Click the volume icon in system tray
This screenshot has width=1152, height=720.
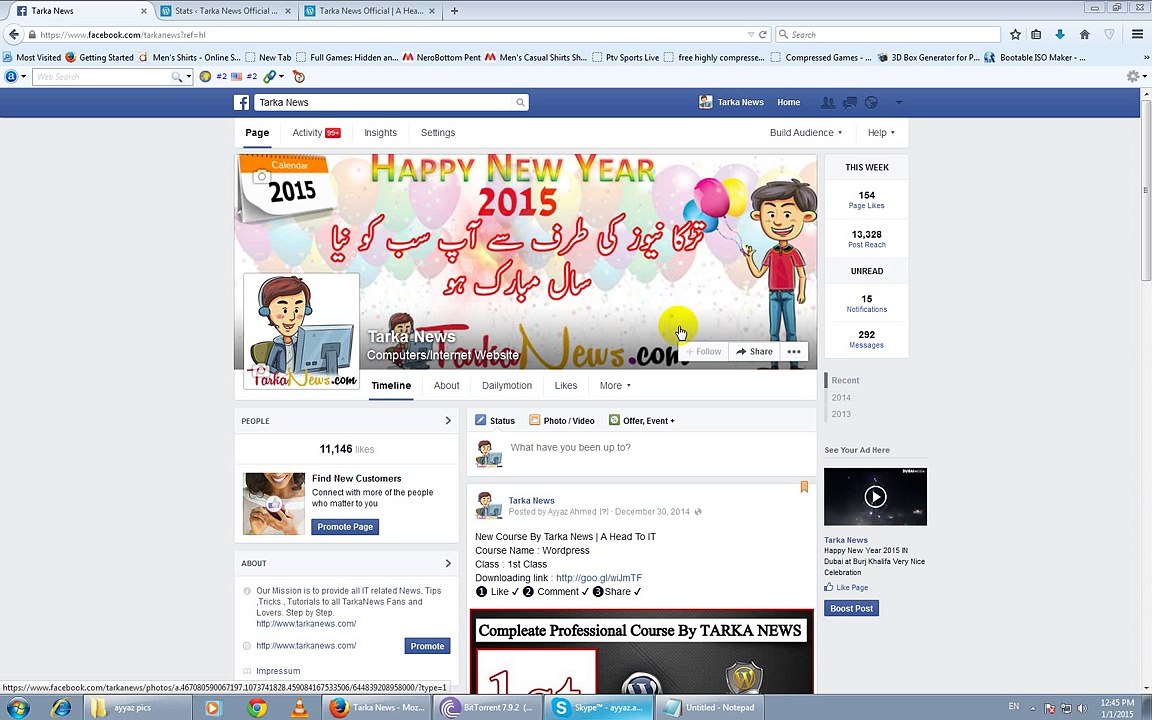(x=1081, y=708)
